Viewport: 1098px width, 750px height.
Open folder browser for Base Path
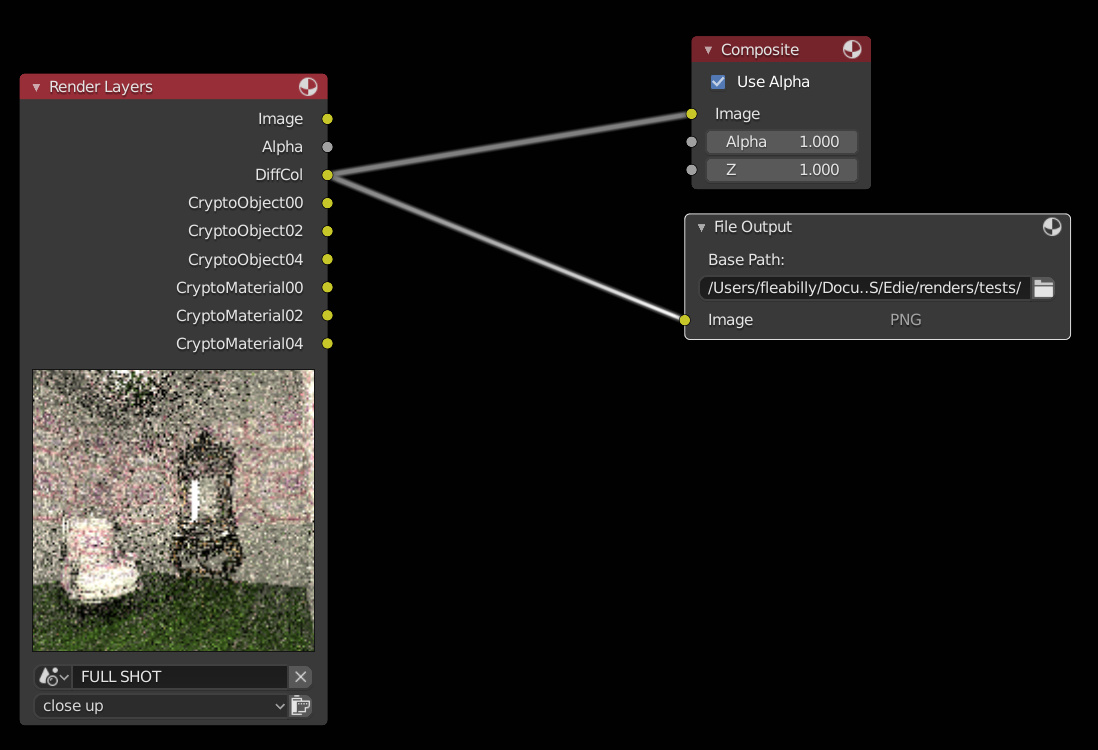[1043, 288]
